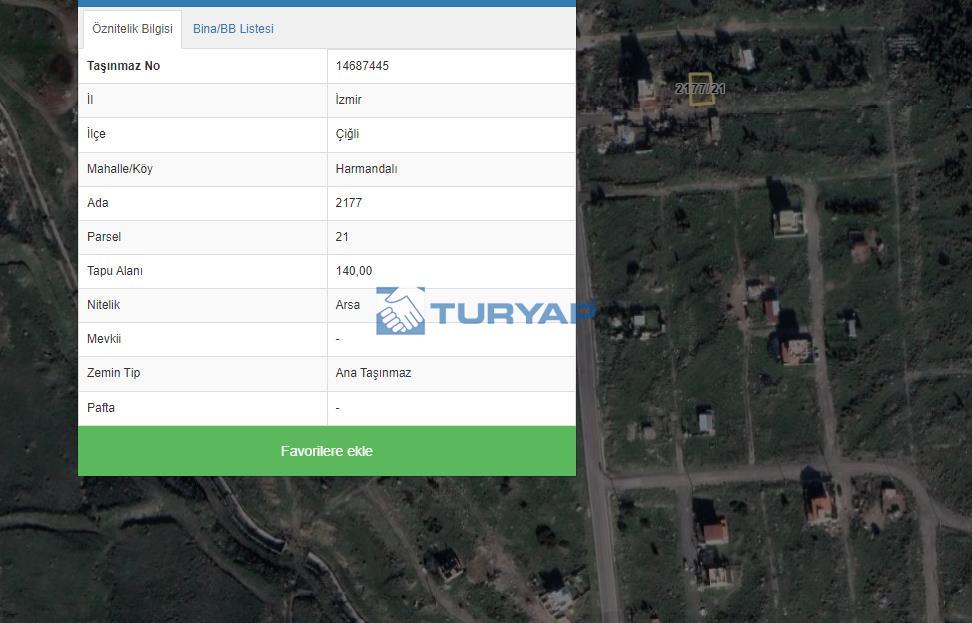Click the Pafta label
This screenshot has width=972, height=623.
(100, 408)
